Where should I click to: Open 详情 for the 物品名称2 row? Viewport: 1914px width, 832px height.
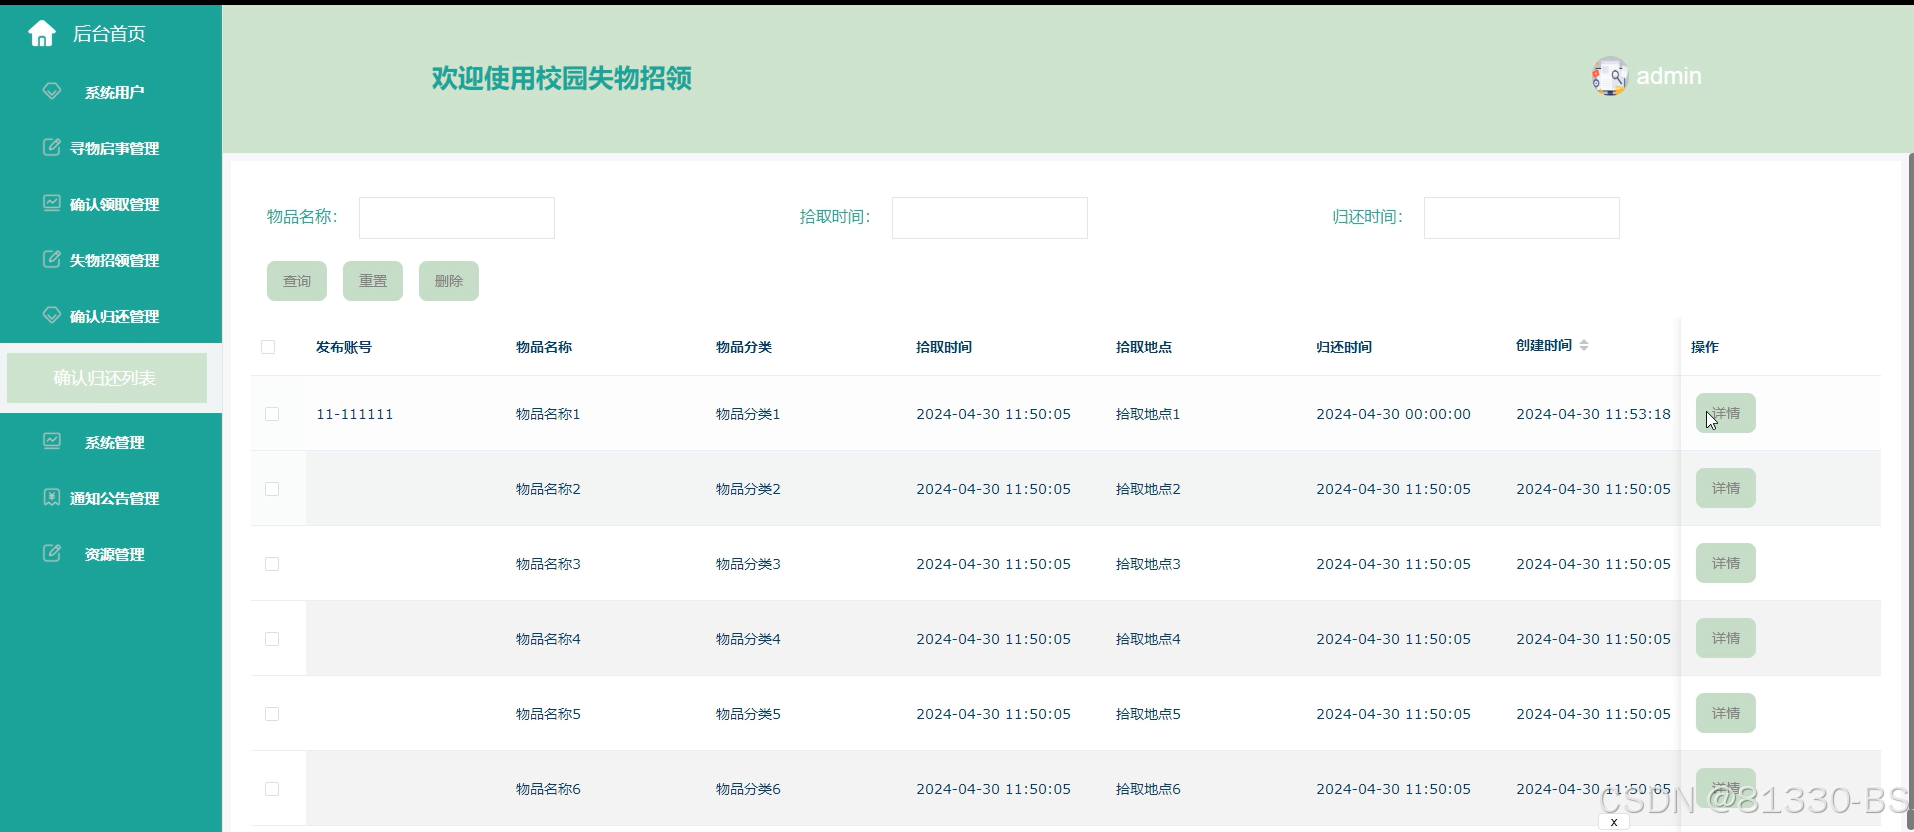[1726, 488]
